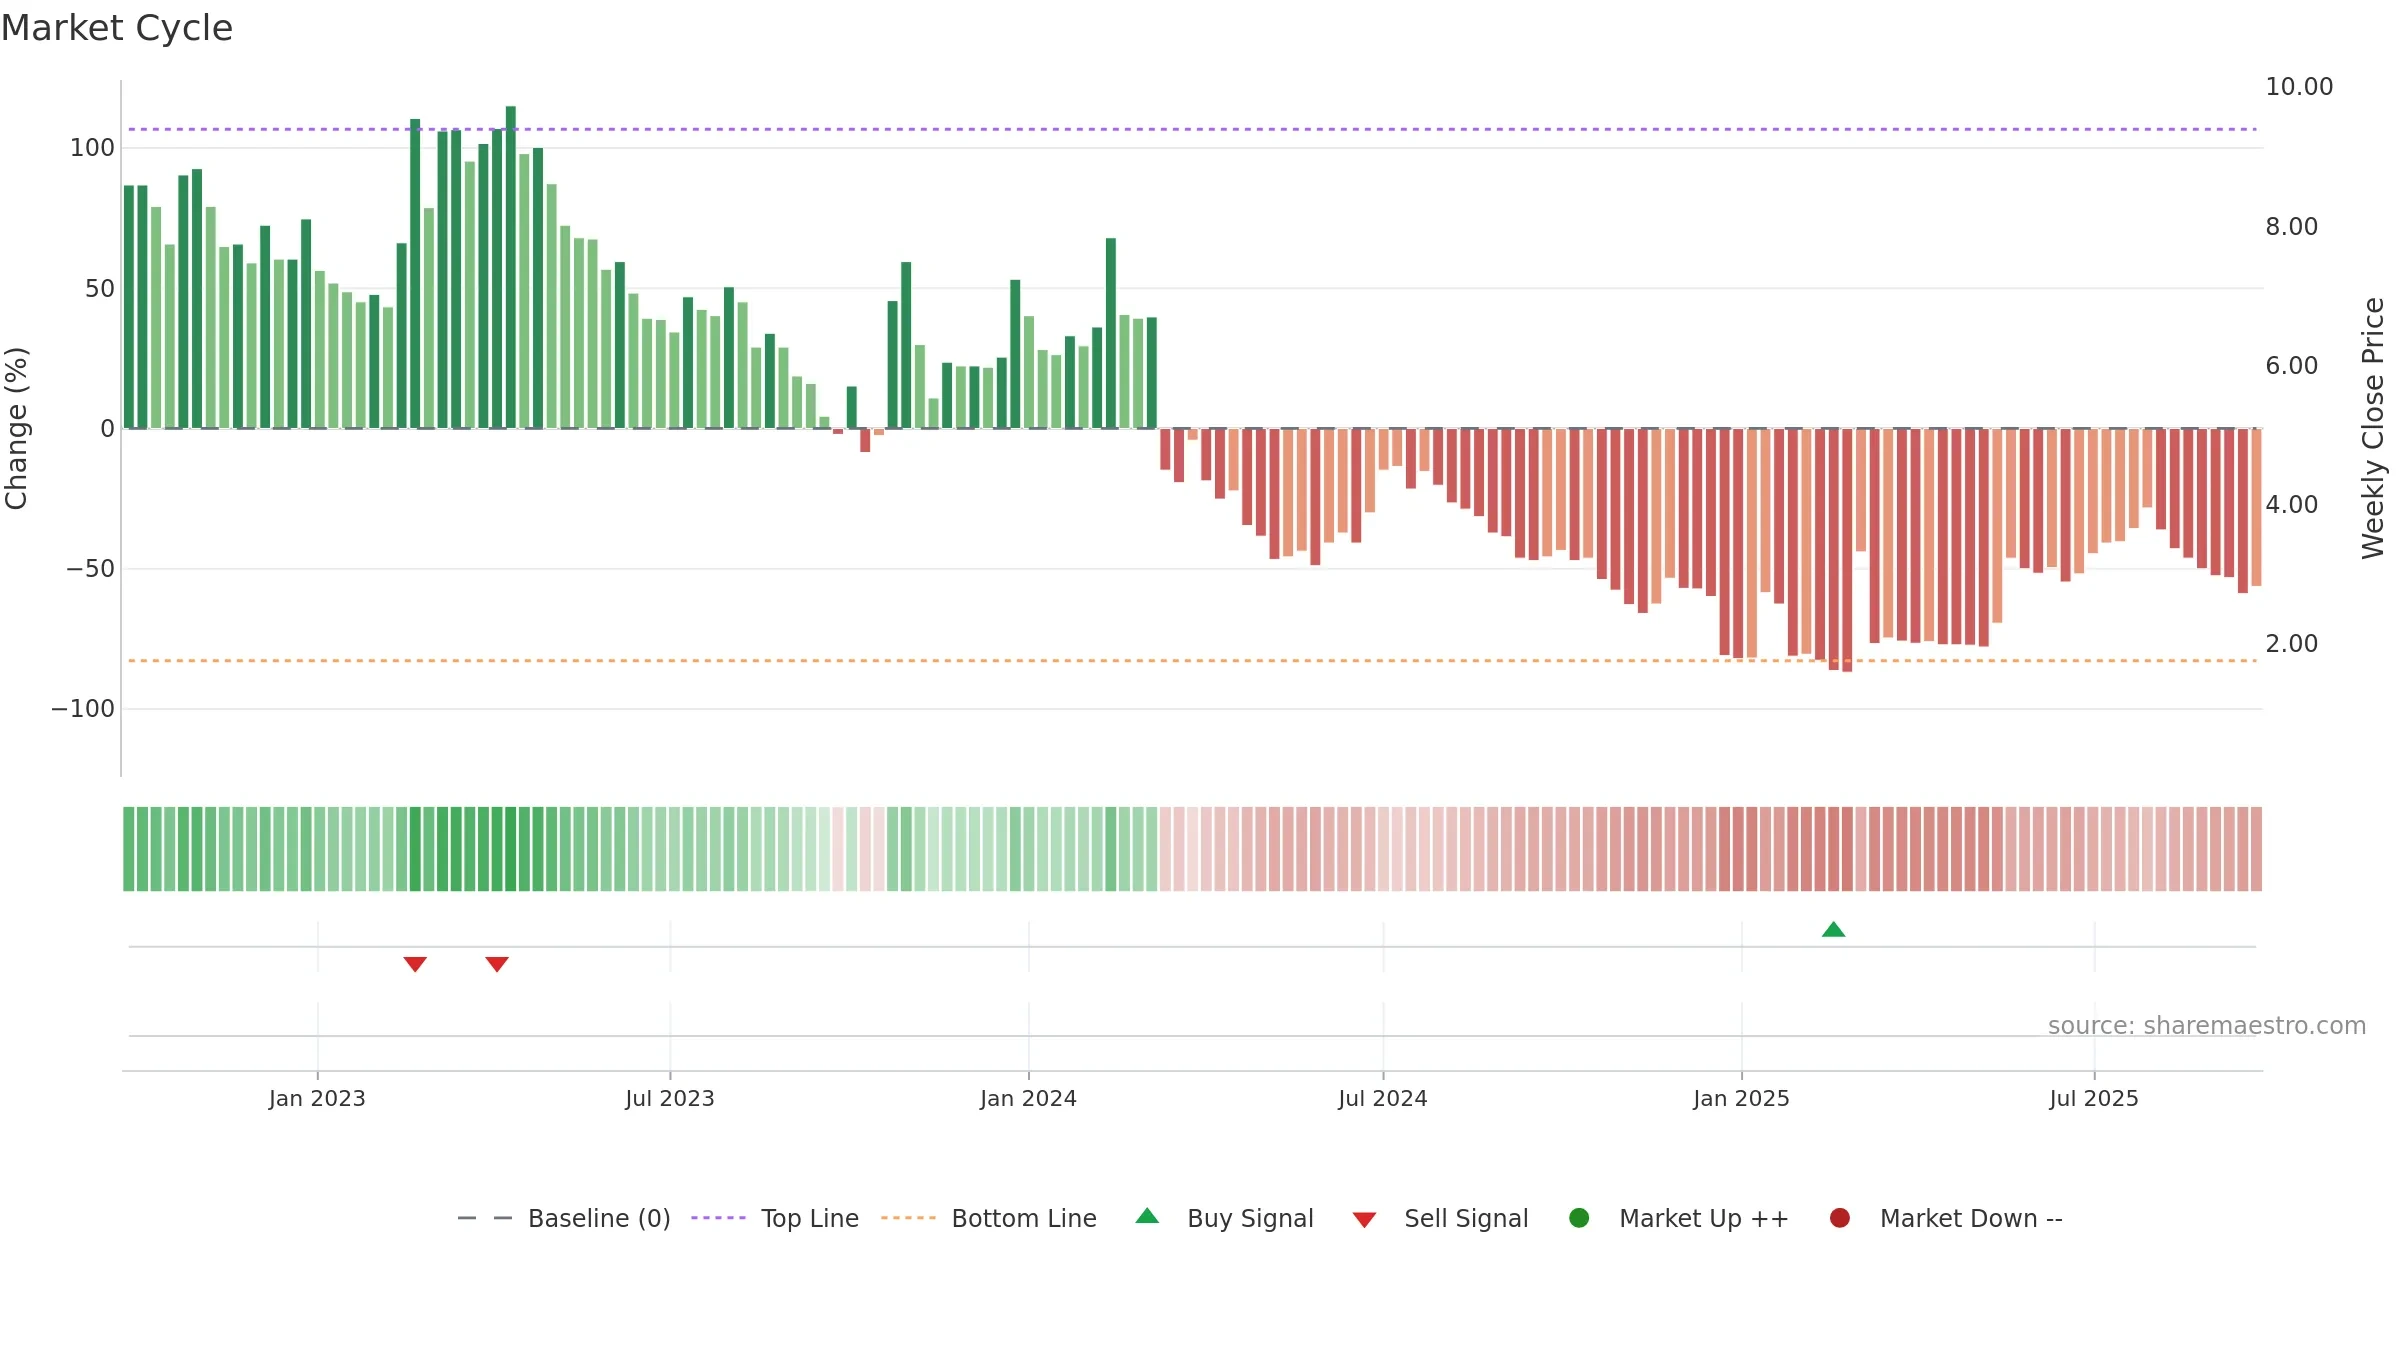Click the Market Down -- legend label
2400x1350 pixels.
(1971, 1219)
